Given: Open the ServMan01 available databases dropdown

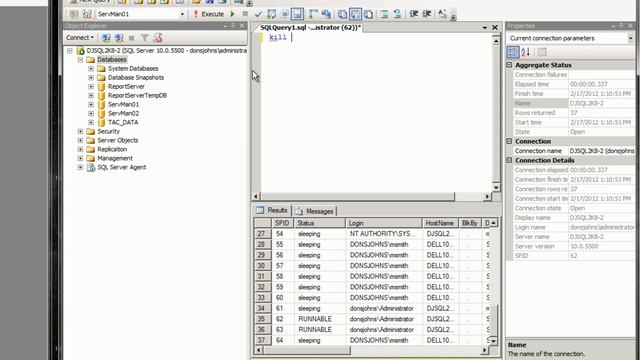Looking at the screenshot, I should click(182, 14).
